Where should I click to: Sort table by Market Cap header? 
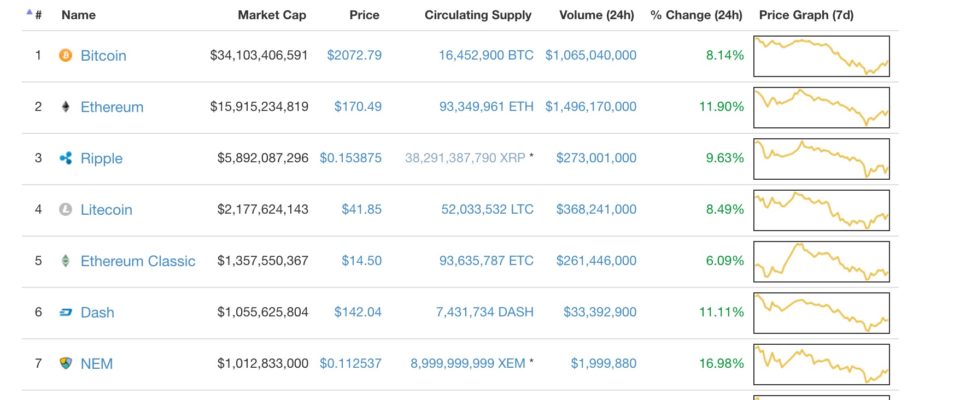[272, 15]
